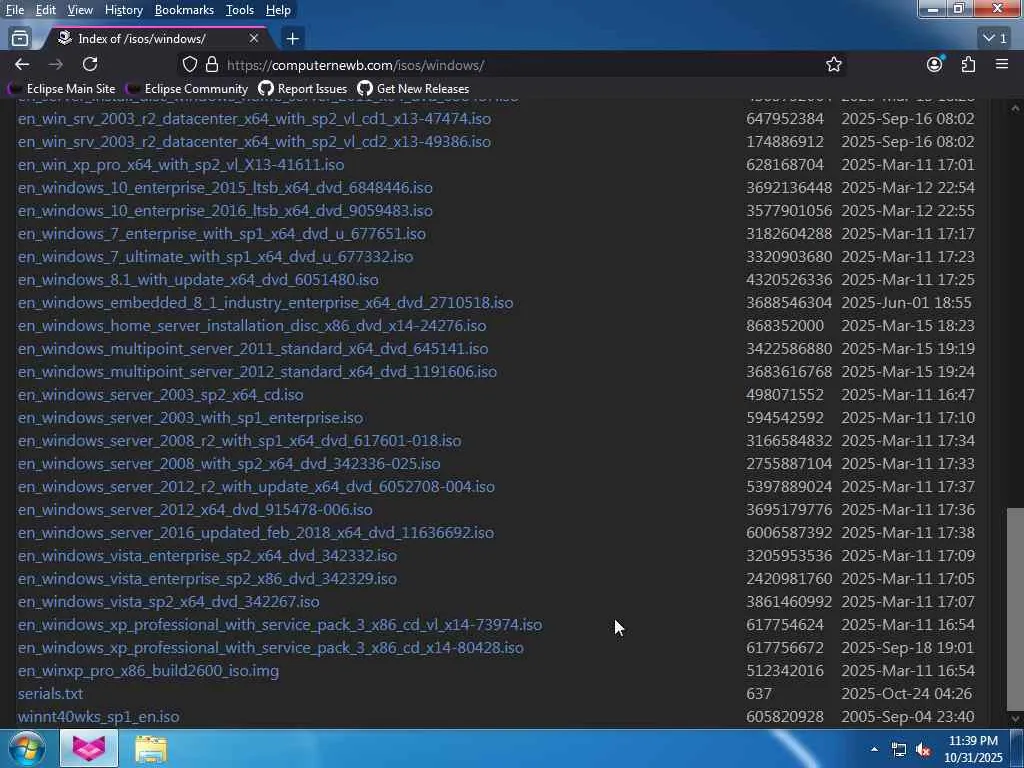1024x768 pixels.
Task: Bookmark this page with the star icon
Action: tap(833, 64)
